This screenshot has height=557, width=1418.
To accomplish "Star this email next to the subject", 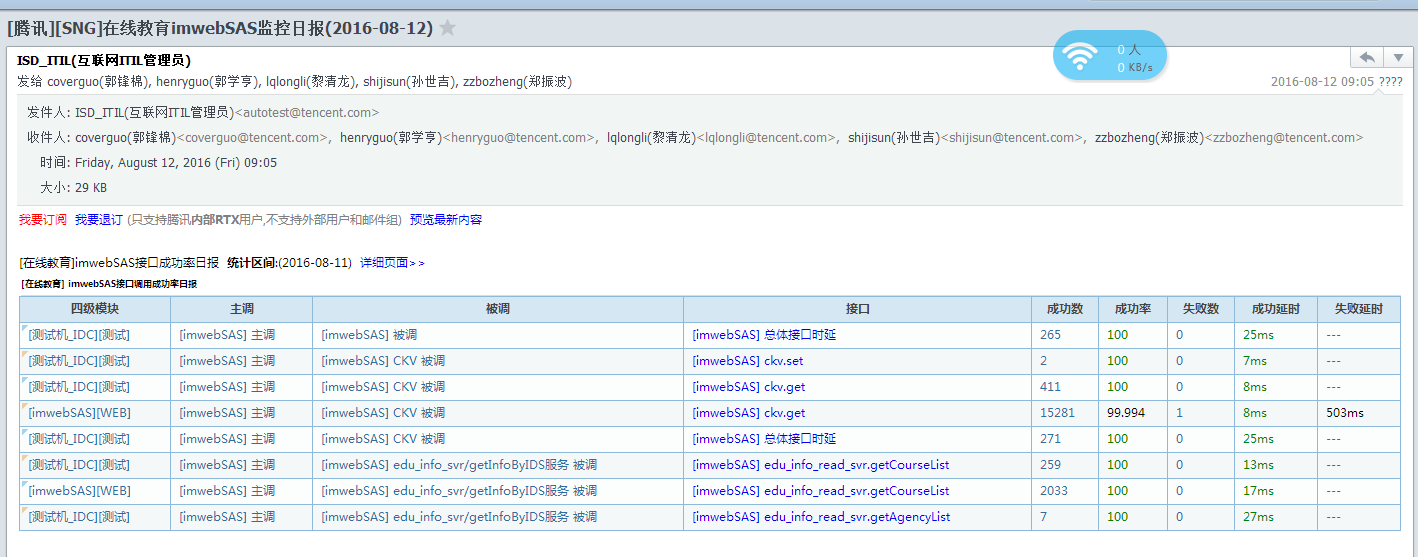I will [x=448, y=28].
